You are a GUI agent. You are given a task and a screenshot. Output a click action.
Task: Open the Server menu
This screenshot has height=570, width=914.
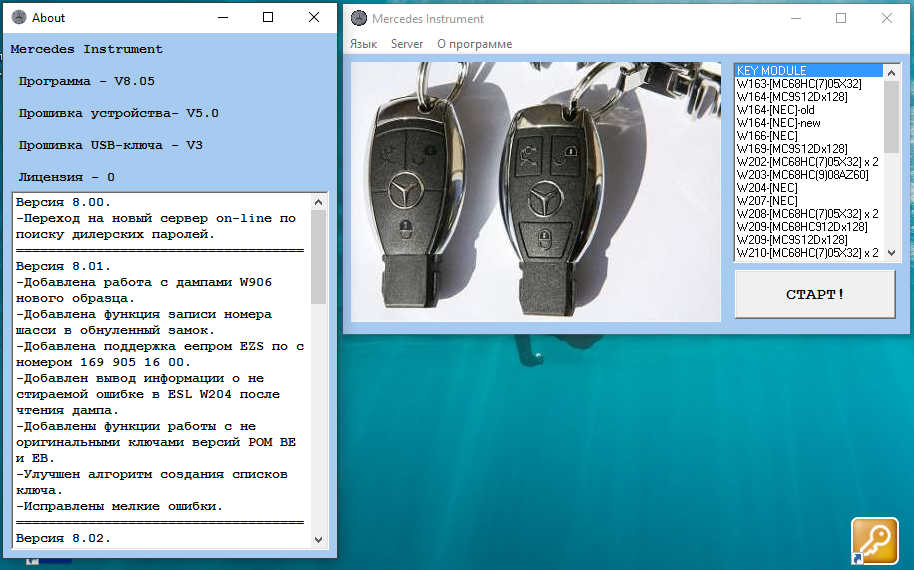407,44
